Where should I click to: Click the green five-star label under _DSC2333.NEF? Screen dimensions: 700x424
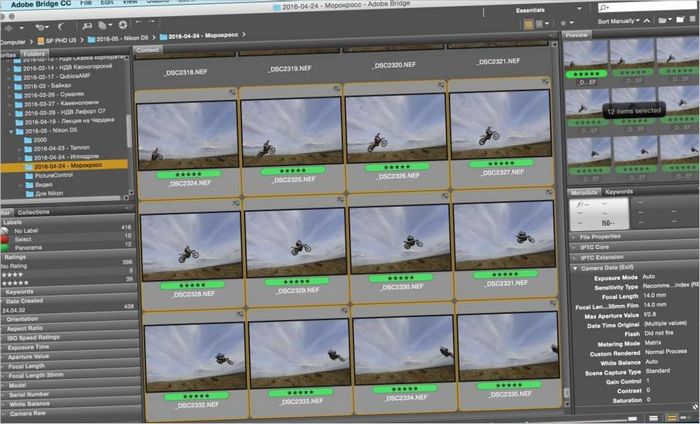pyautogui.click(x=300, y=392)
